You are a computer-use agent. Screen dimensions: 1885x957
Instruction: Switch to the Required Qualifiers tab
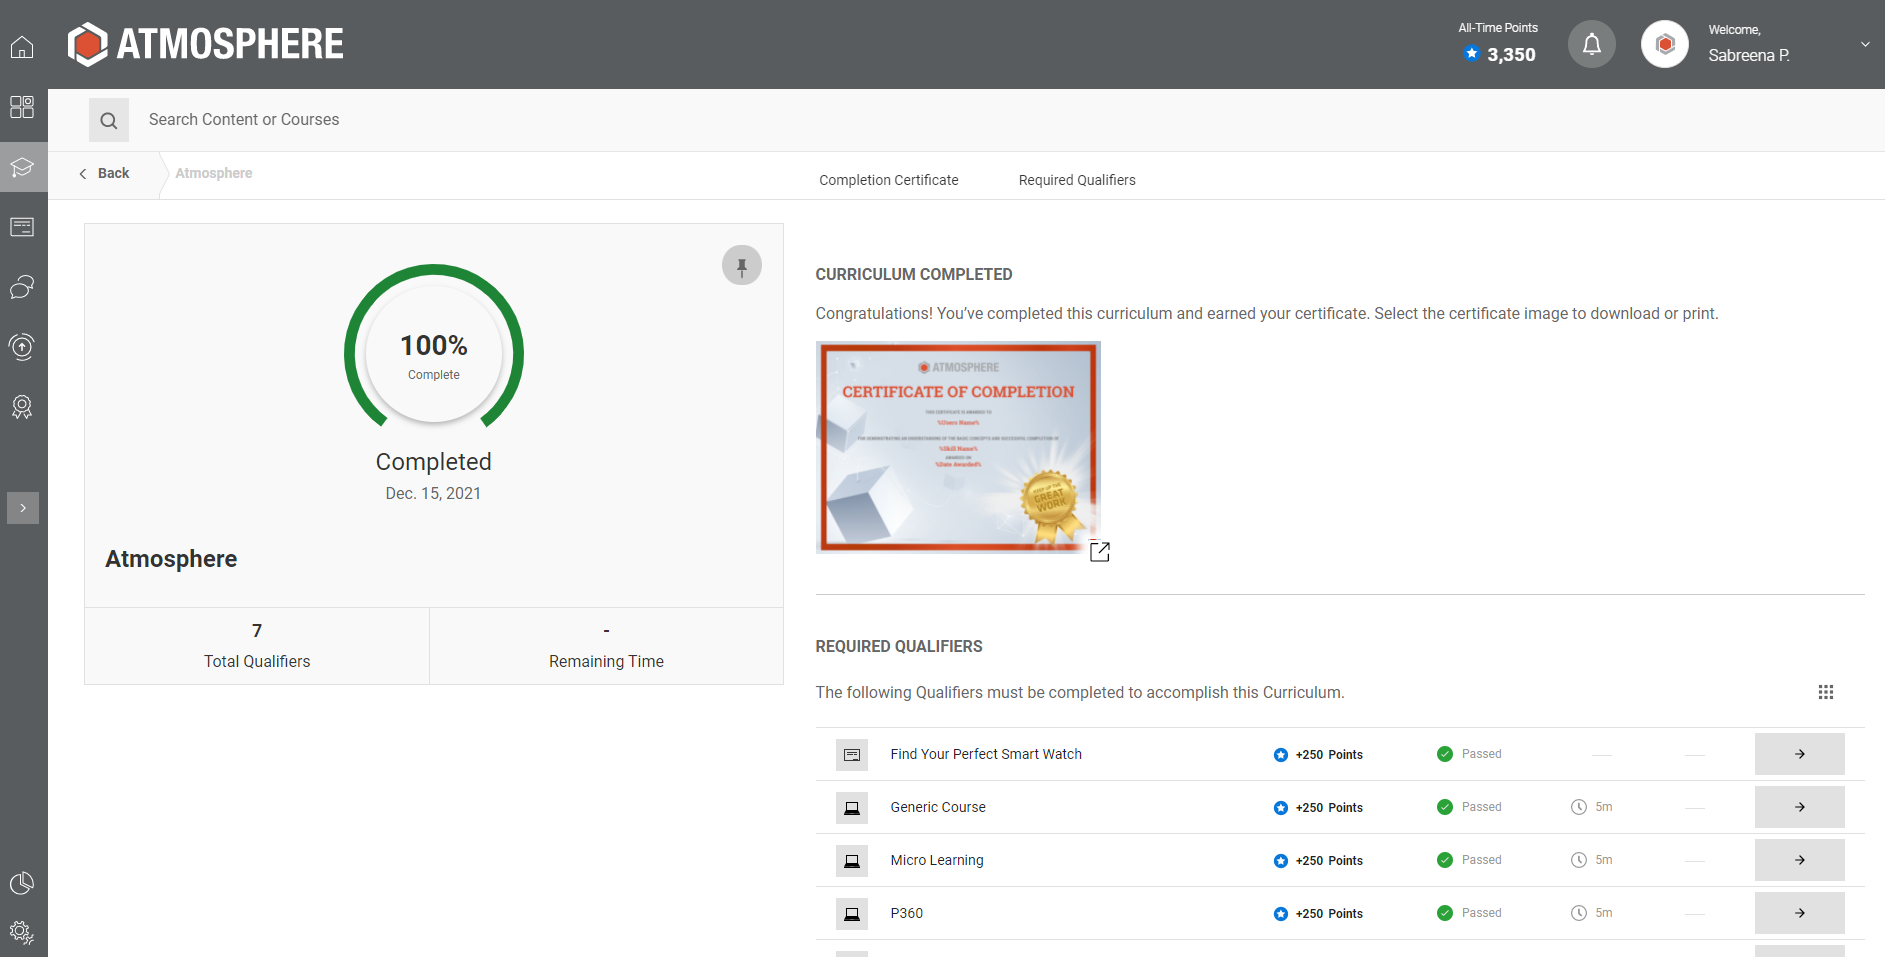tap(1077, 180)
